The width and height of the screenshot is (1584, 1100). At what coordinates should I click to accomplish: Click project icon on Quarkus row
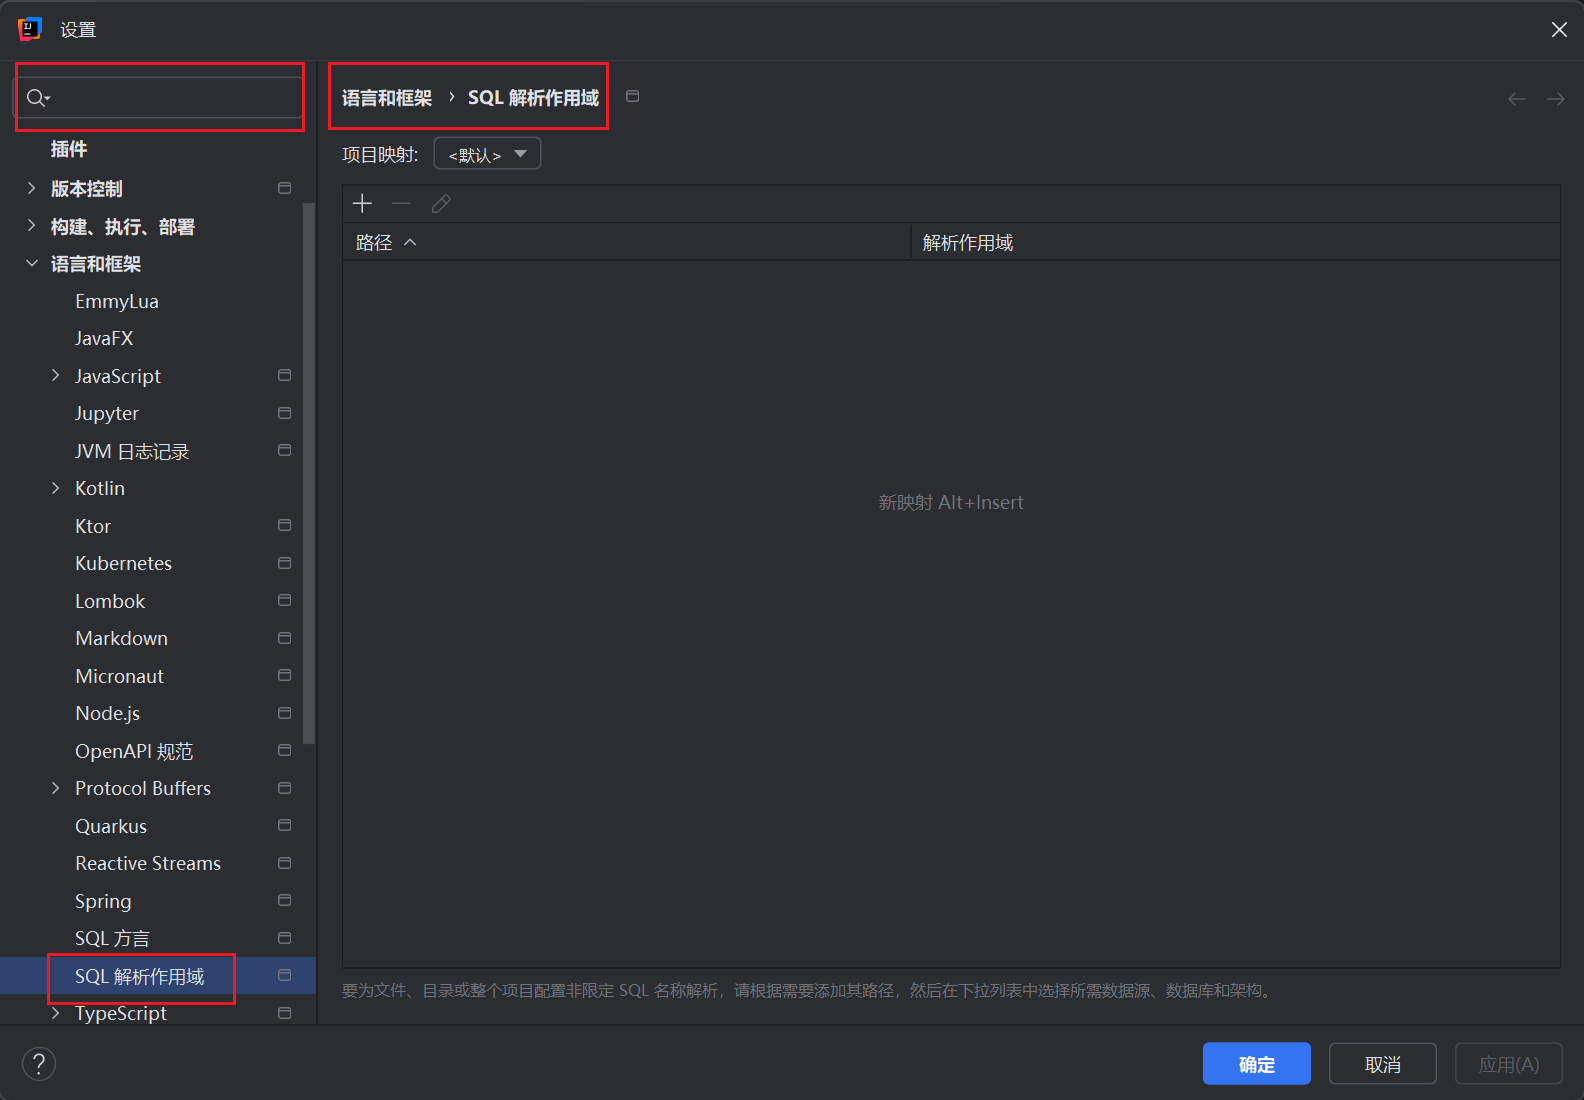[285, 825]
